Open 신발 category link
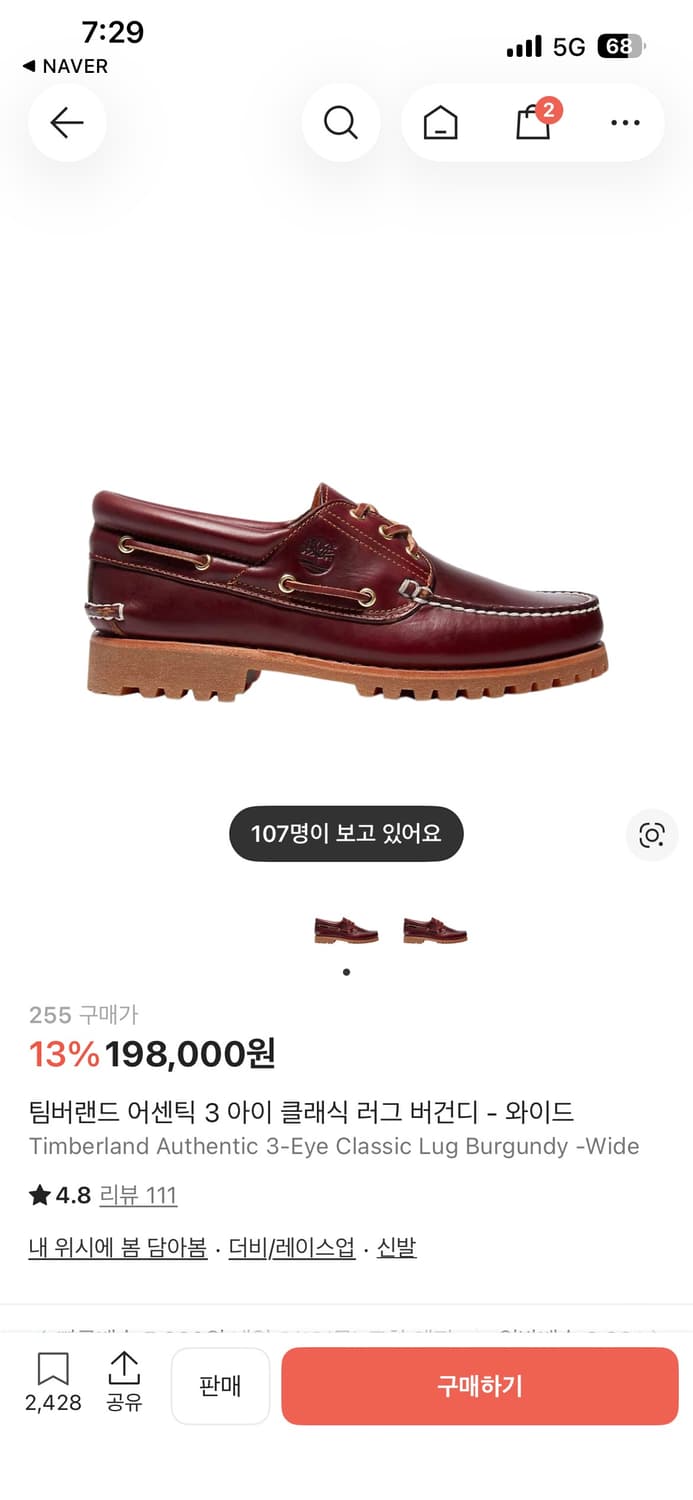 pyautogui.click(x=396, y=1248)
